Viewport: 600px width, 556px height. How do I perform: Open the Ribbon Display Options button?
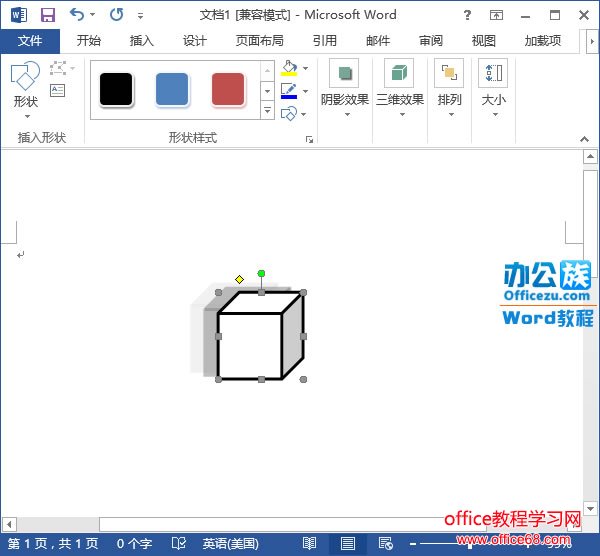496,15
